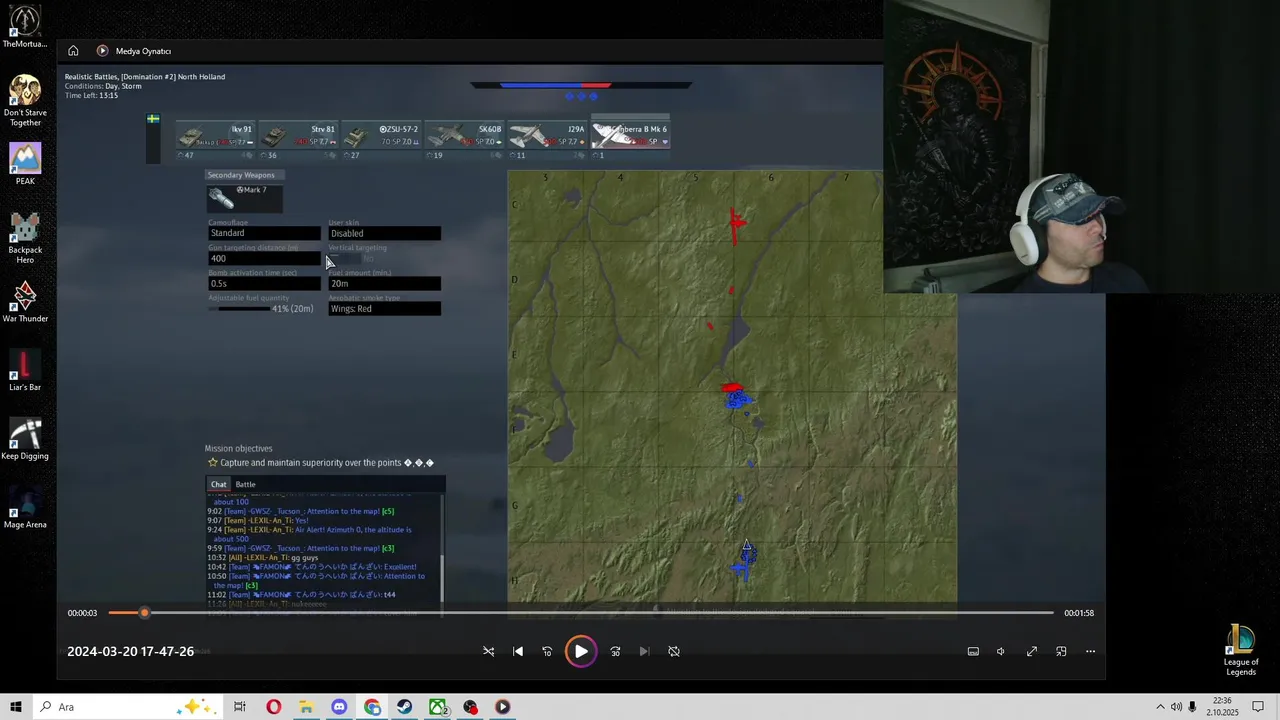The width and height of the screenshot is (1280, 720).
Task: Open Steam from the taskbar
Action: click(x=404, y=707)
